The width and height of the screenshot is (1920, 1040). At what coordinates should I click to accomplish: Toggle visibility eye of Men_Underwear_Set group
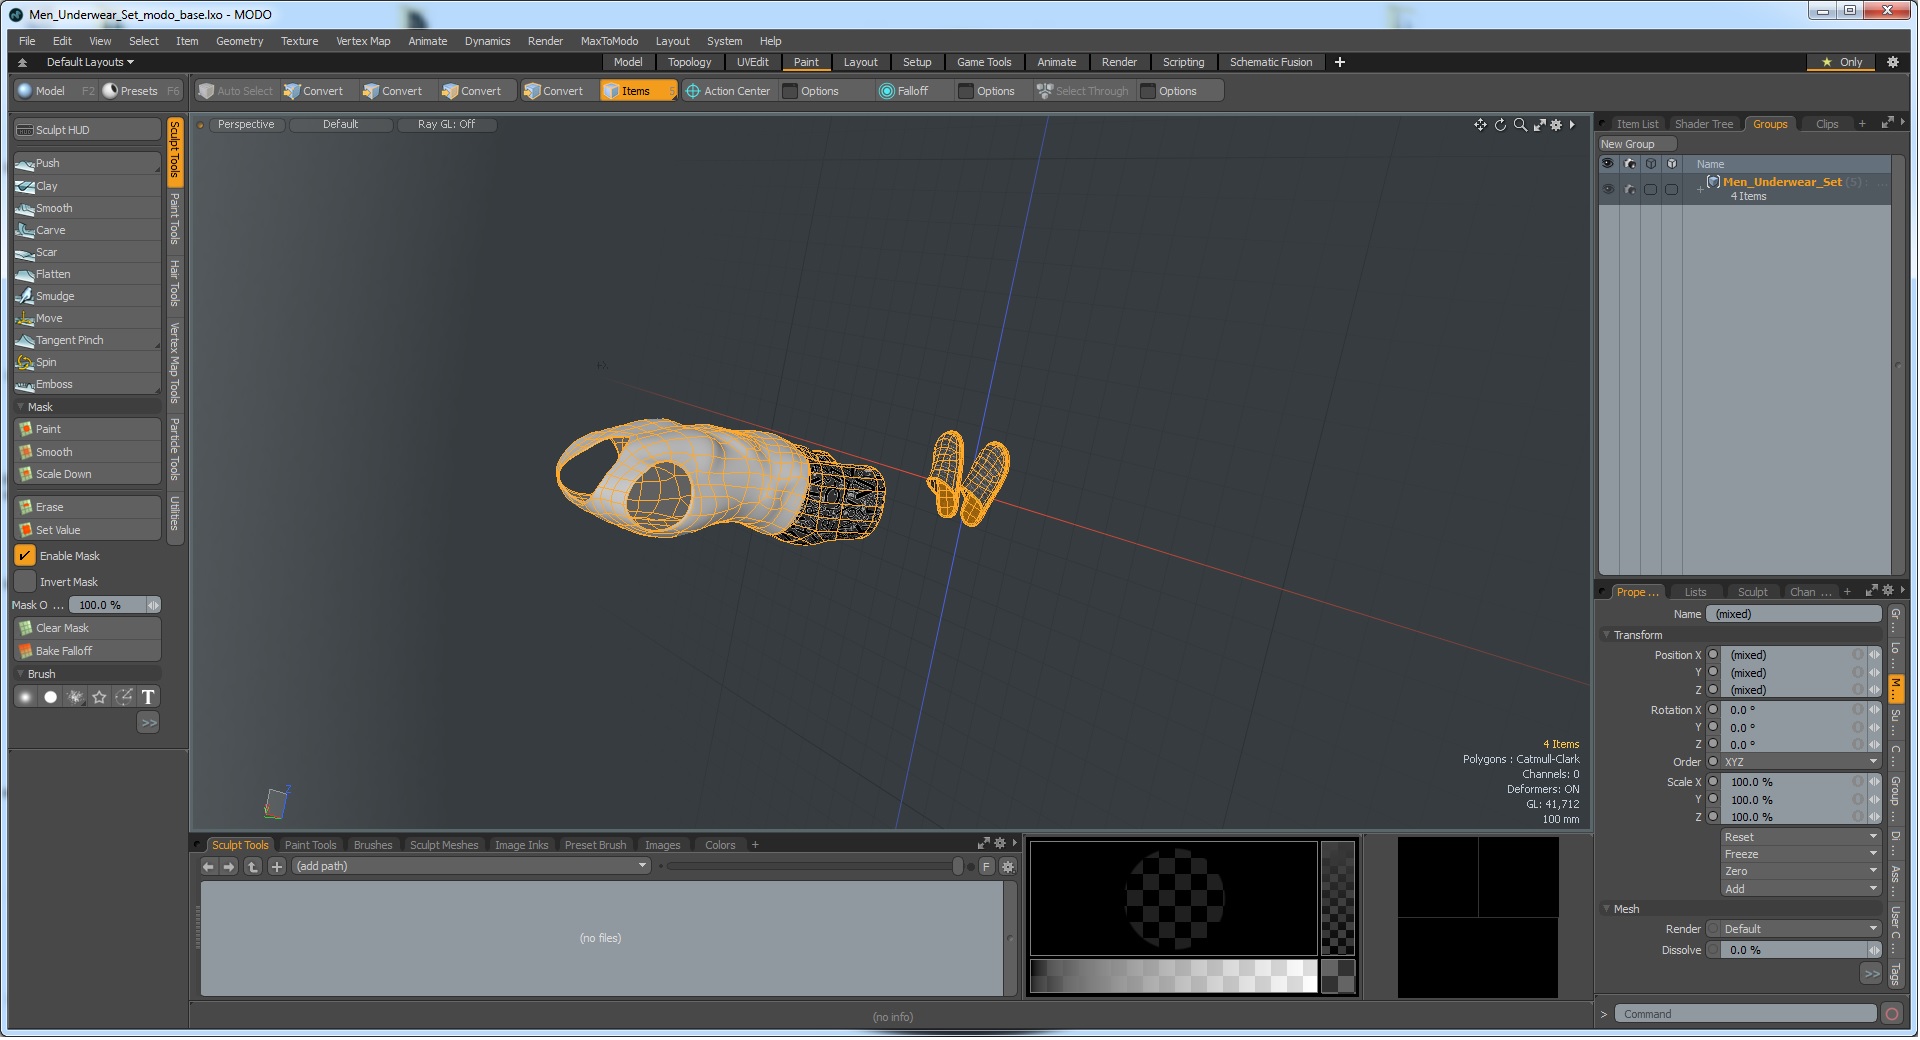(1608, 189)
